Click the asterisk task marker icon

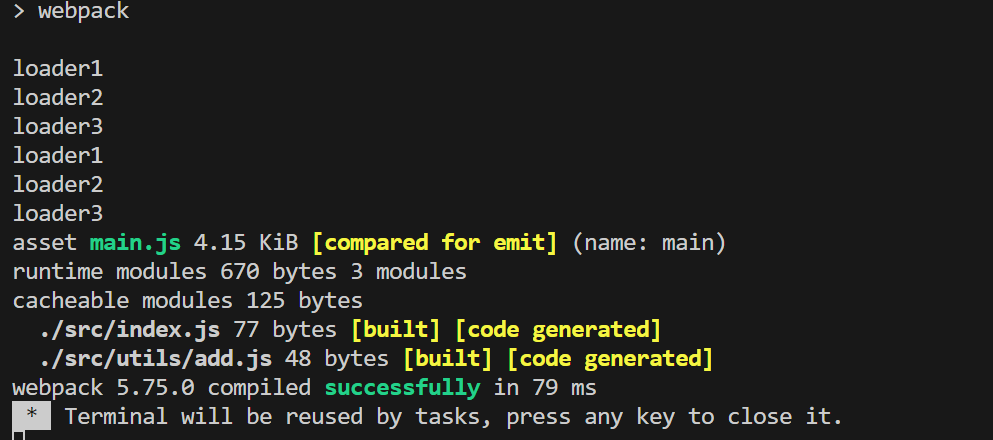(32, 415)
